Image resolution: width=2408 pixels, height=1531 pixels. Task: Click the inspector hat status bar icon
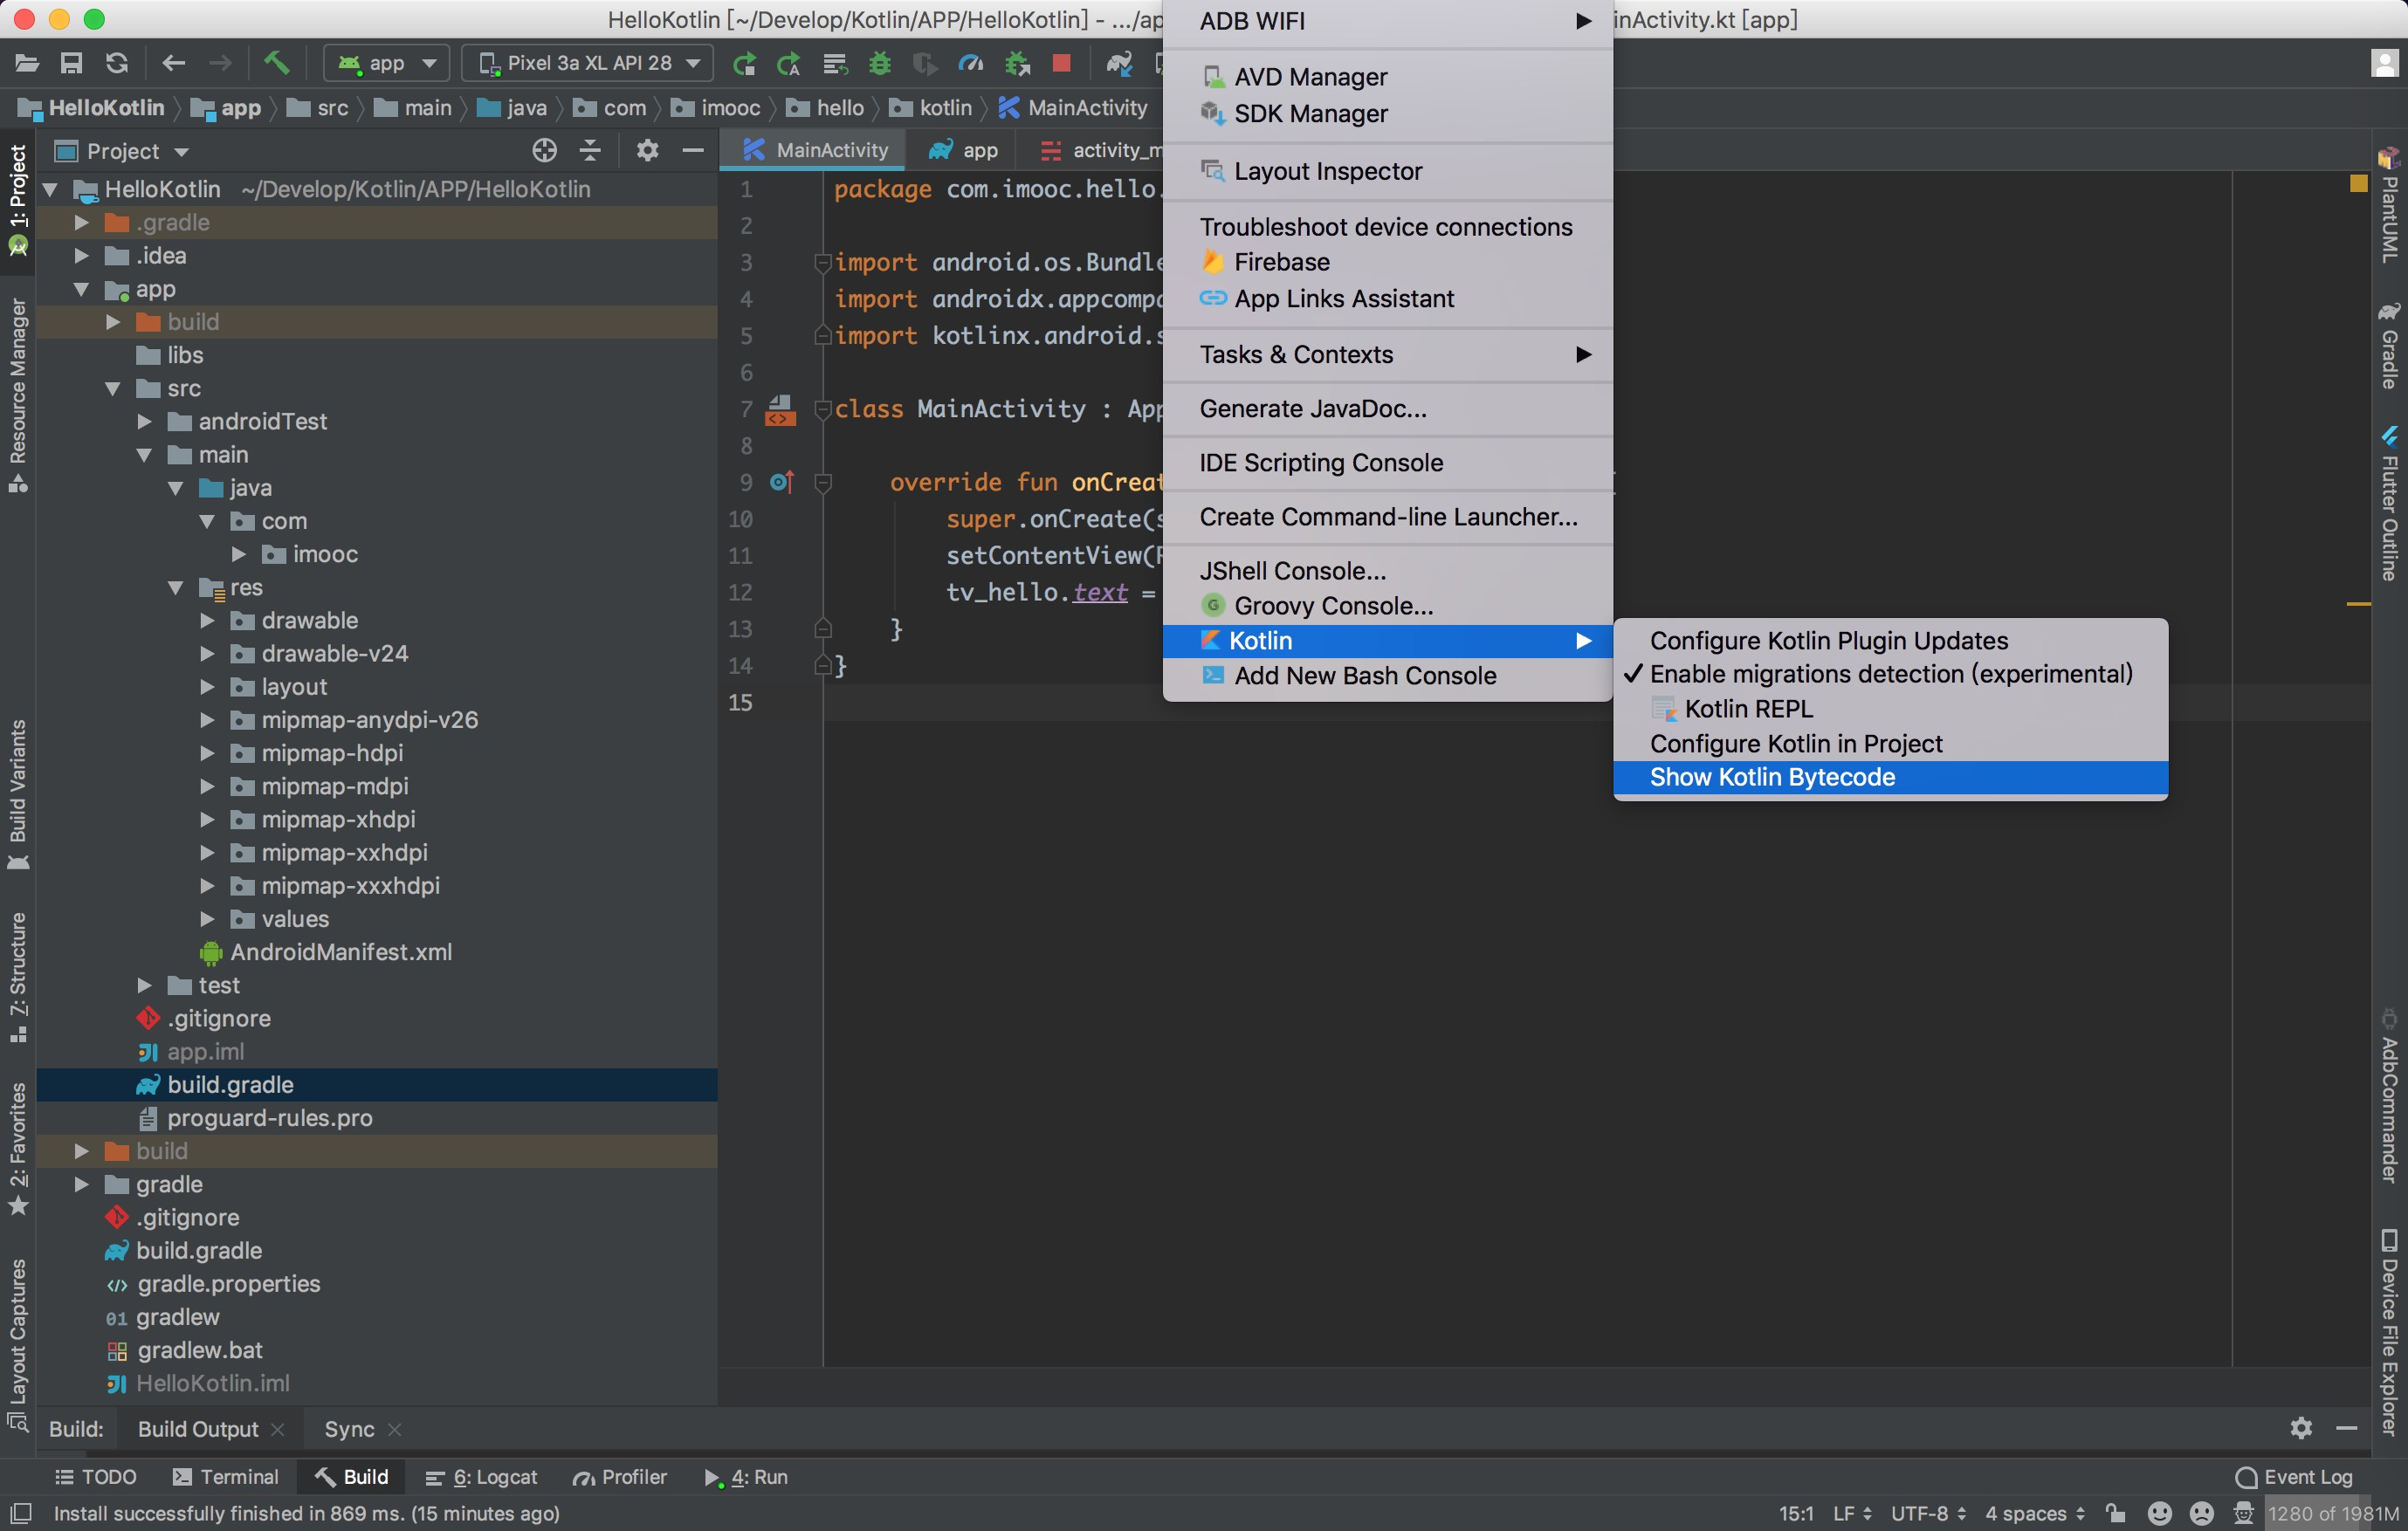point(2244,1513)
